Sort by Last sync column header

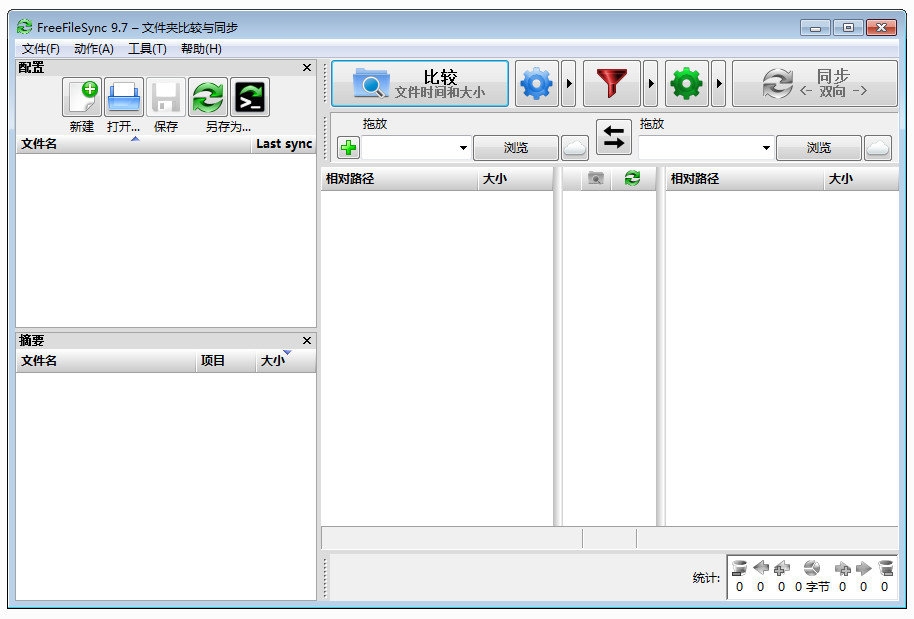[x=284, y=144]
